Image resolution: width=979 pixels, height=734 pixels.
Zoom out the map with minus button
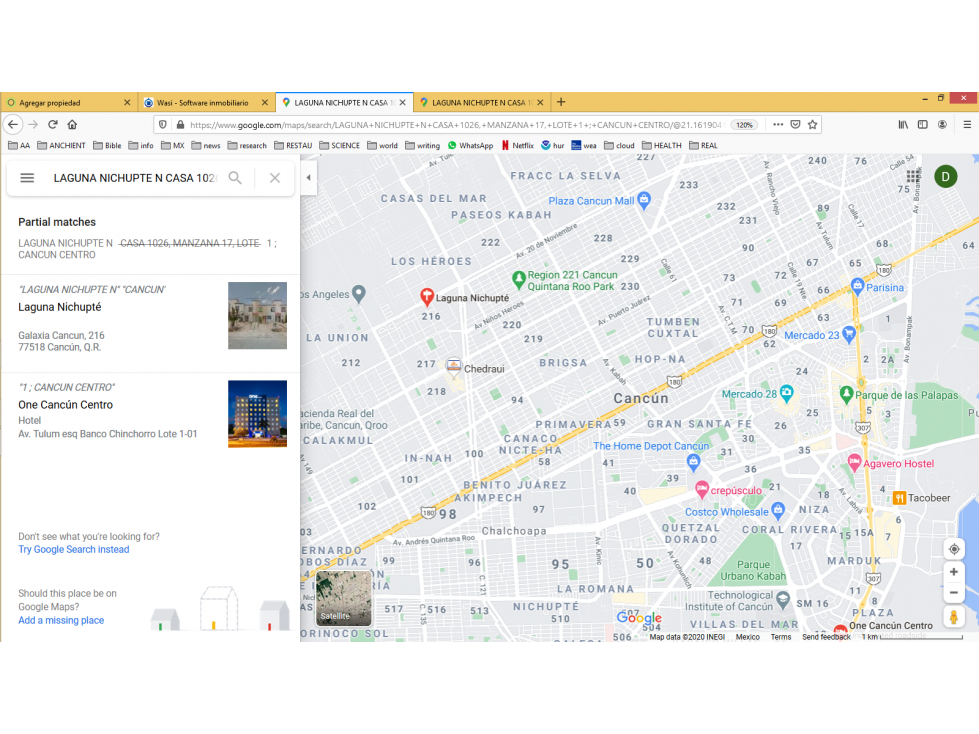point(954,593)
